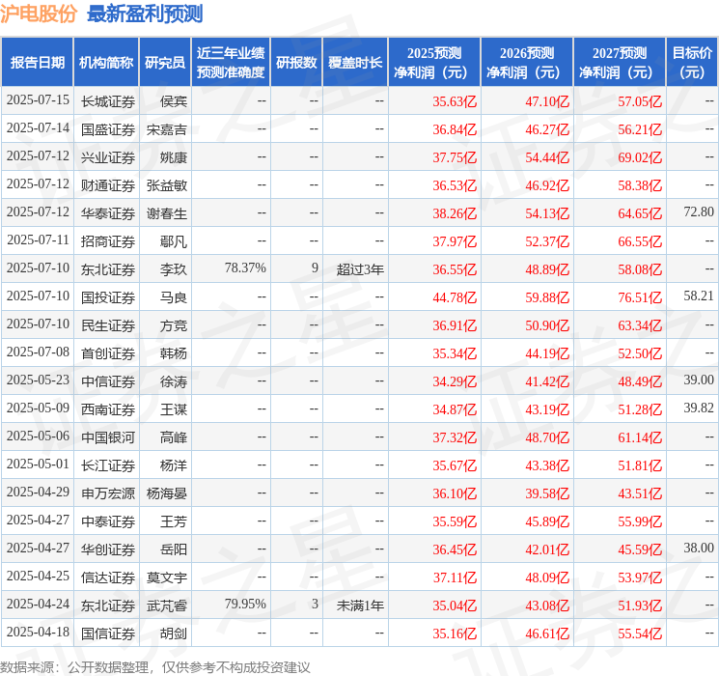Click analyst name 王芳
Screen dimensions: 719x676
173,521
